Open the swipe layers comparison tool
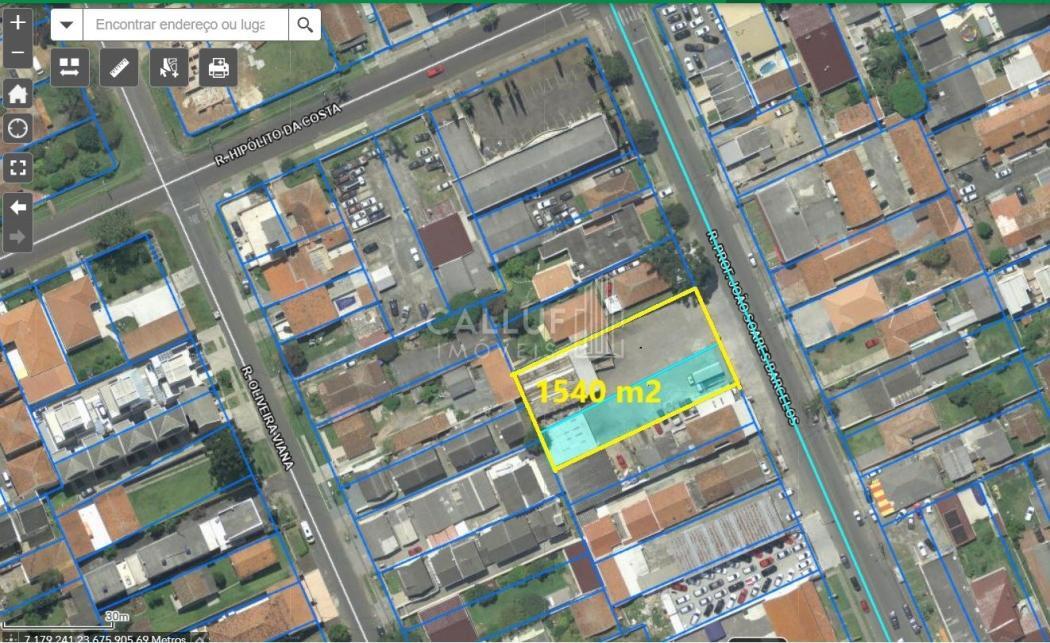The height and width of the screenshot is (643, 1050). [x=70, y=67]
